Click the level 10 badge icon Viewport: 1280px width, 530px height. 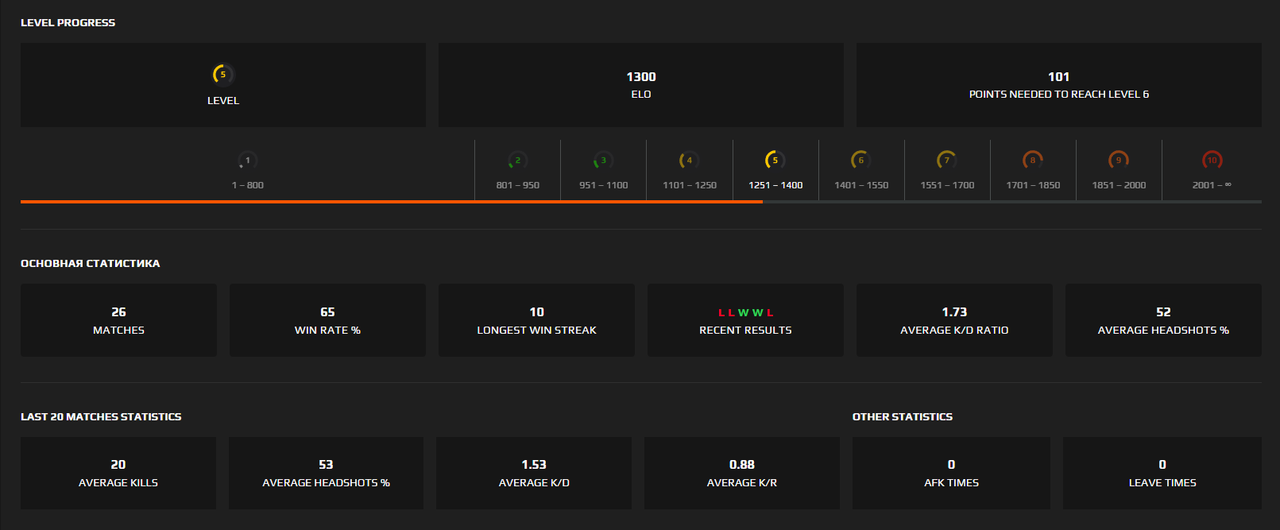(1212, 160)
